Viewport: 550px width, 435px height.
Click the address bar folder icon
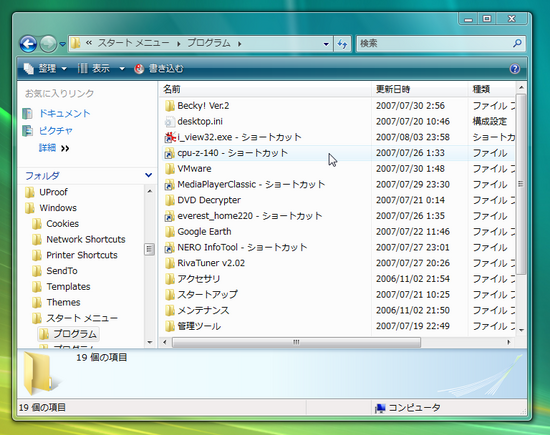75,44
